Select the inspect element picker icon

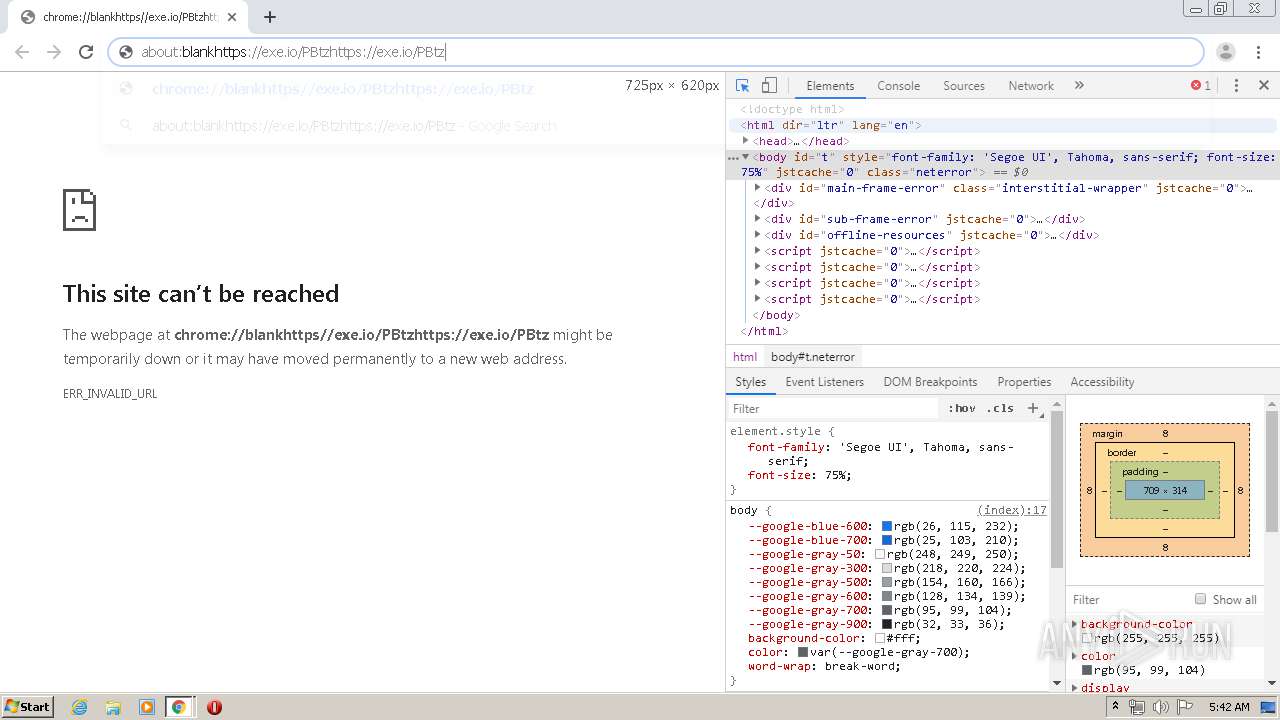[x=742, y=86]
